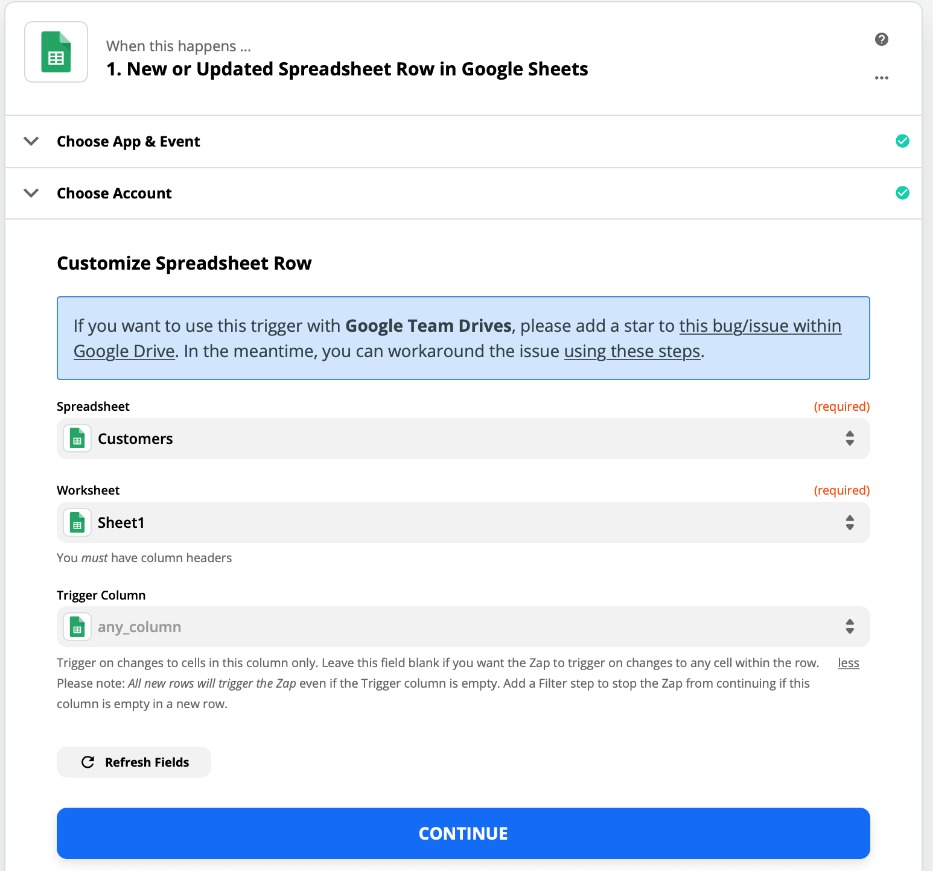Open the three-dot step options menu
The image size is (933, 871).
click(881, 78)
